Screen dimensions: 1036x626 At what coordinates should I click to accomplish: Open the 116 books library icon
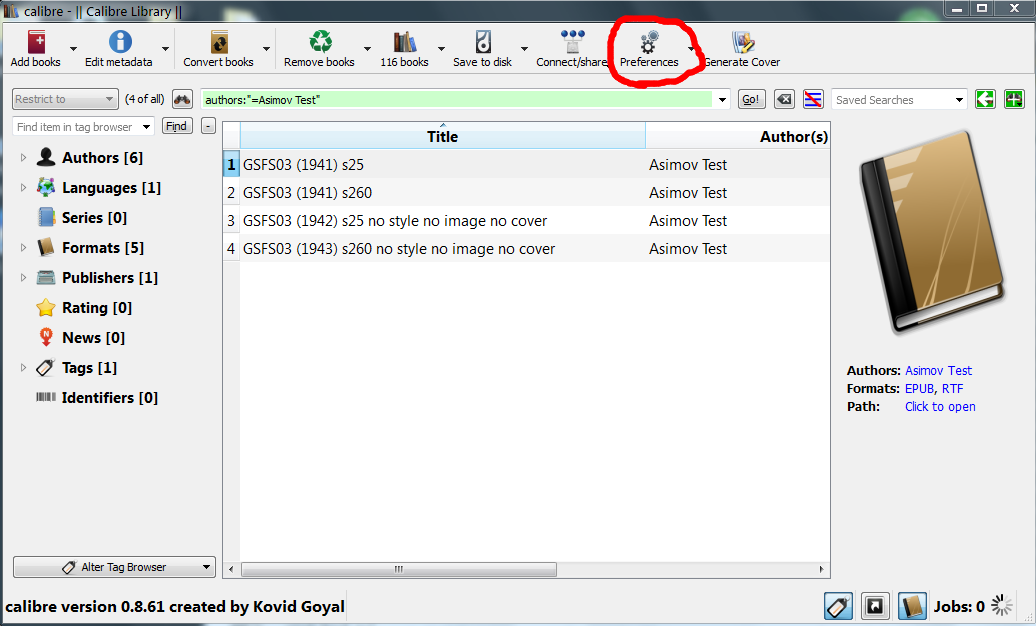[x=404, y=42]
